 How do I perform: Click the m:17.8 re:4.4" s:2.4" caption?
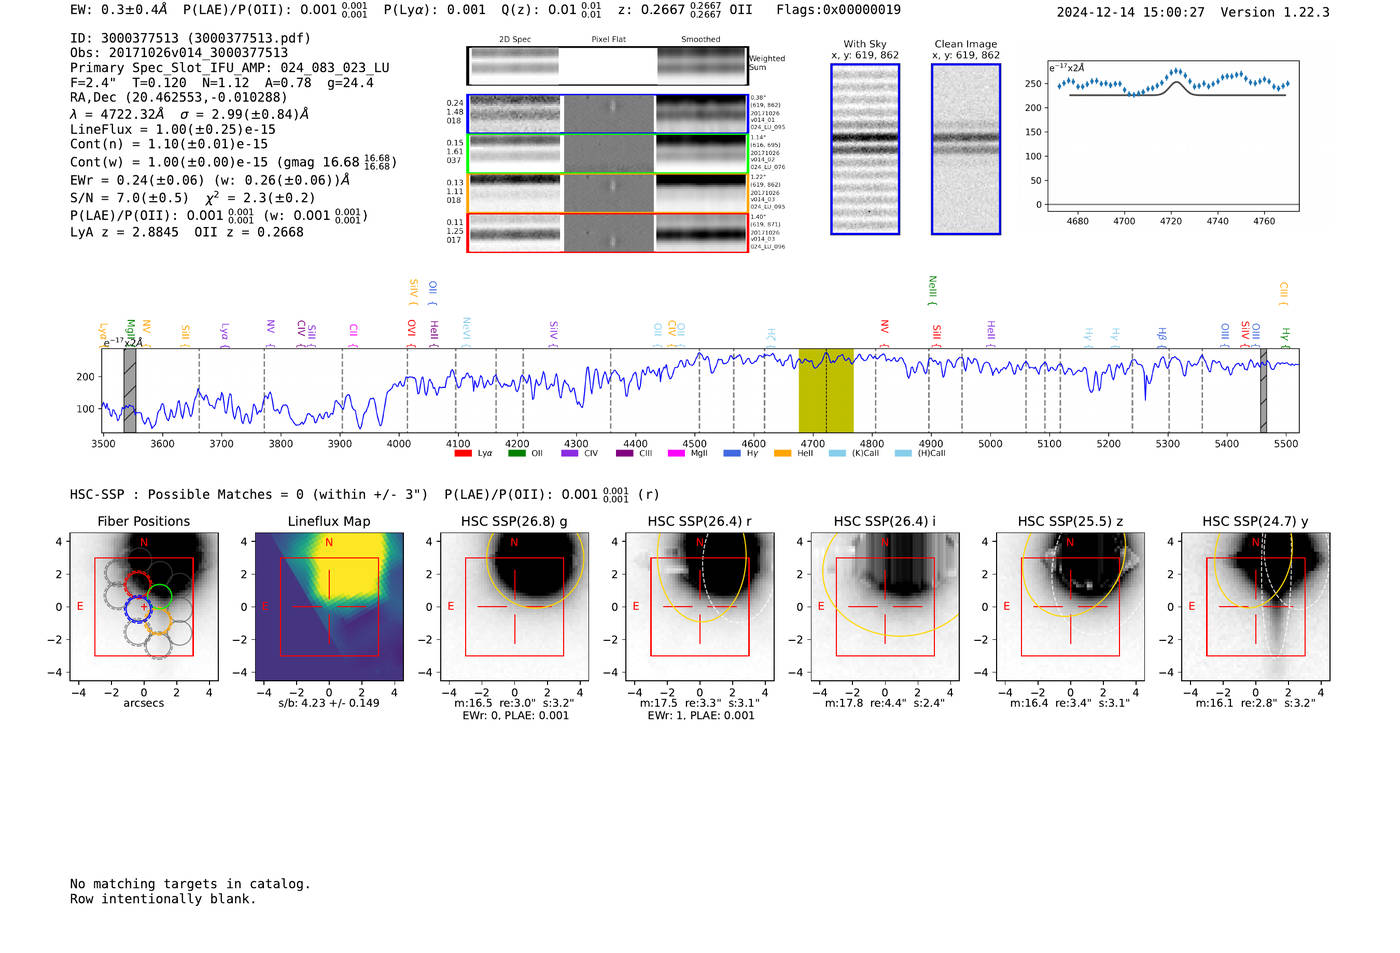pyautogui.click(x=885, y=703)
